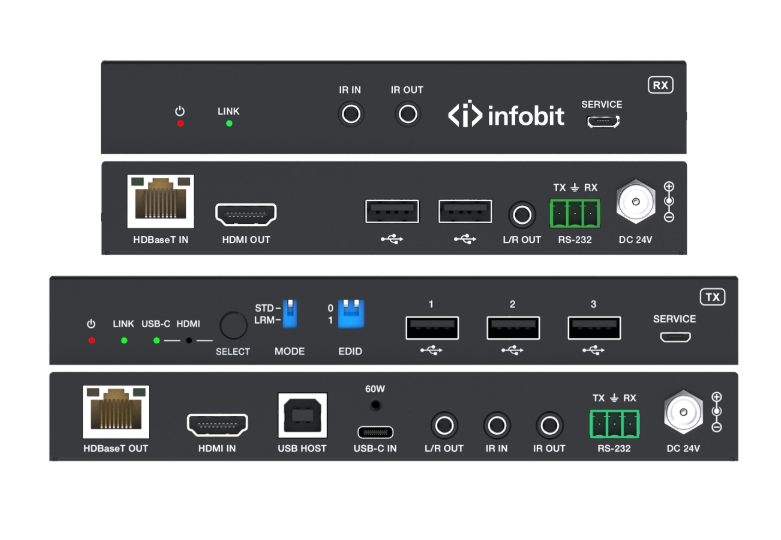Screen dimensions: 781x540
Task: Click the HDMI IN port
Action: click(x=217, y=424)
